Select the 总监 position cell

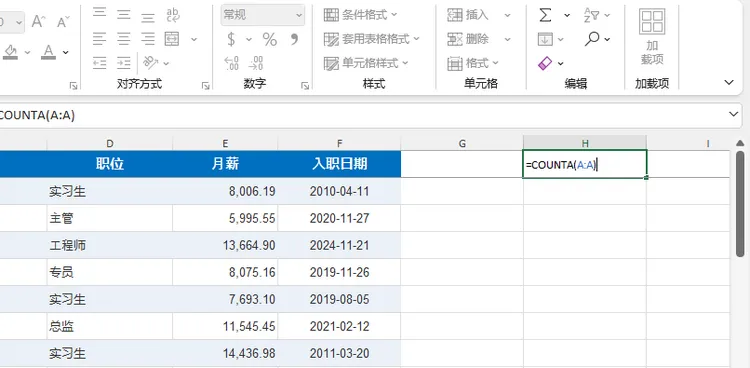110,326
